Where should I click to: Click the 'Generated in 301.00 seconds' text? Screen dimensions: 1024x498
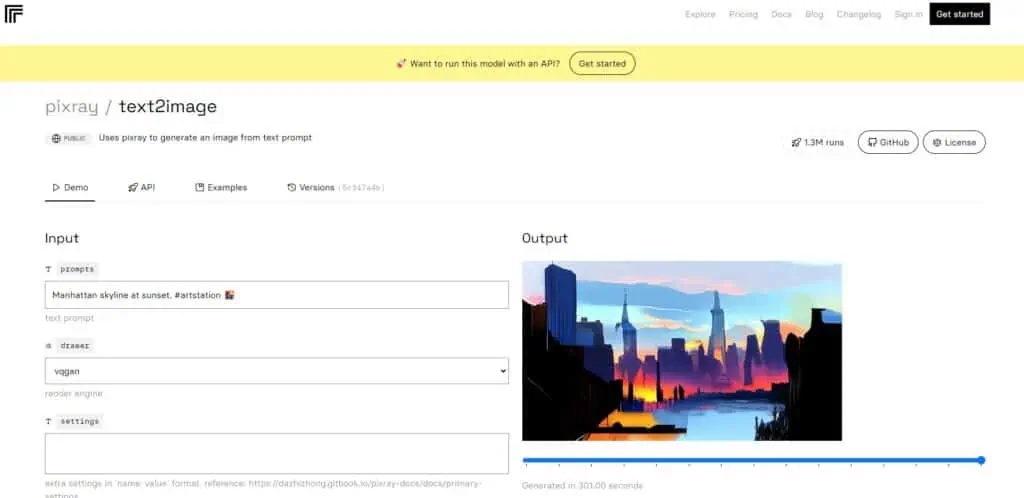click(583, 486)
